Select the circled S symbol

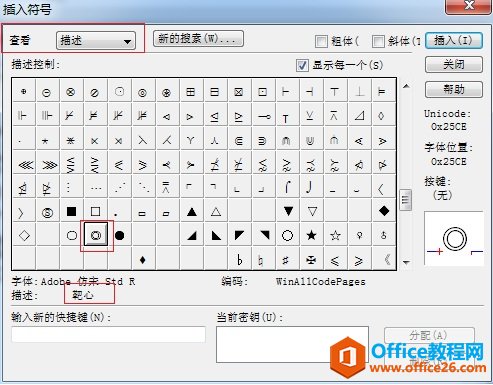(x=47, y=212)
